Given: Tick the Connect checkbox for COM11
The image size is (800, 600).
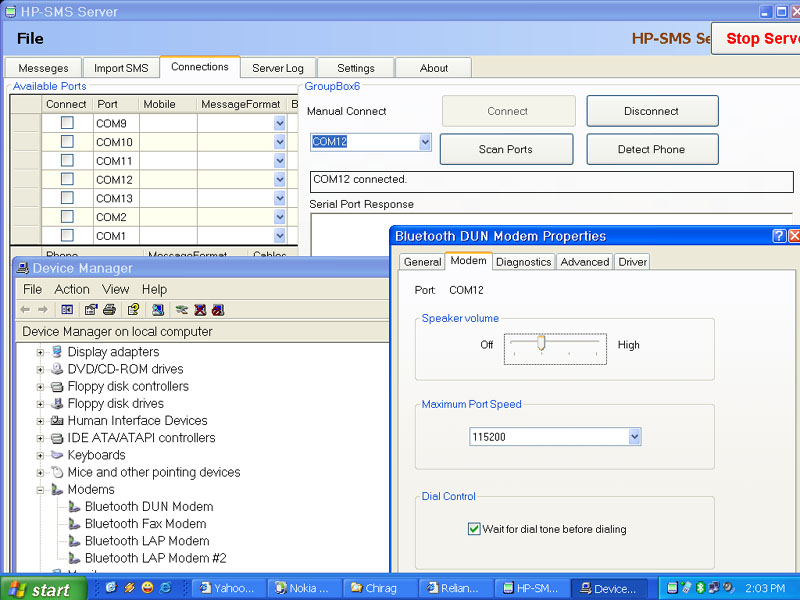Looking at the screenshot, I should pyautogui.click(x=67, y=160).
